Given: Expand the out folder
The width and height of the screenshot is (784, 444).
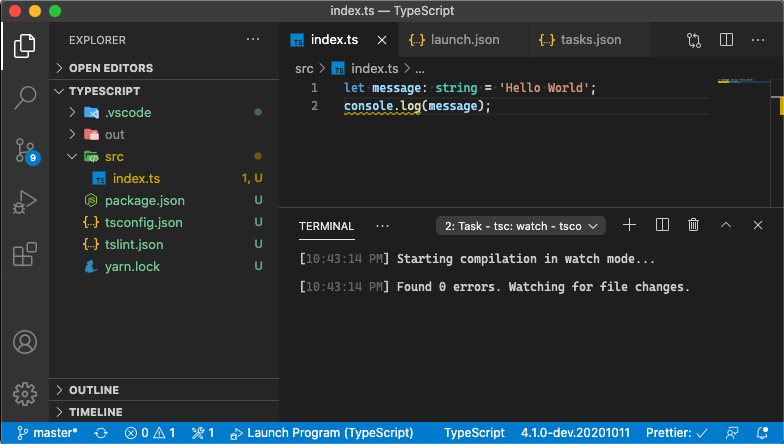Looking at the screenshot, I should click(x=164, y=134).
